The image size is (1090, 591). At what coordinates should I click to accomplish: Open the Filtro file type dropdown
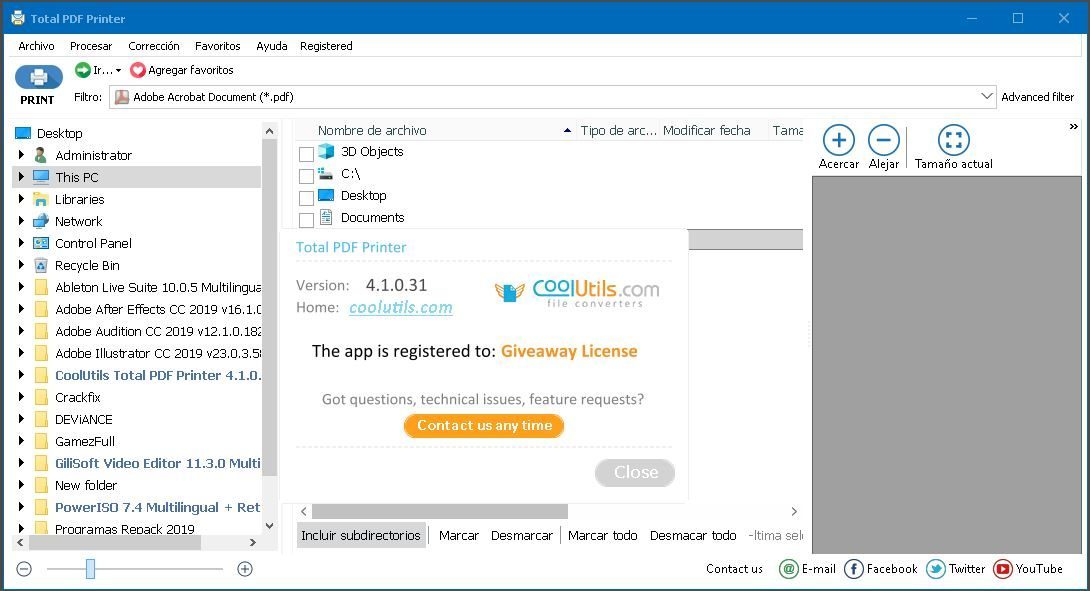(986, 97)
